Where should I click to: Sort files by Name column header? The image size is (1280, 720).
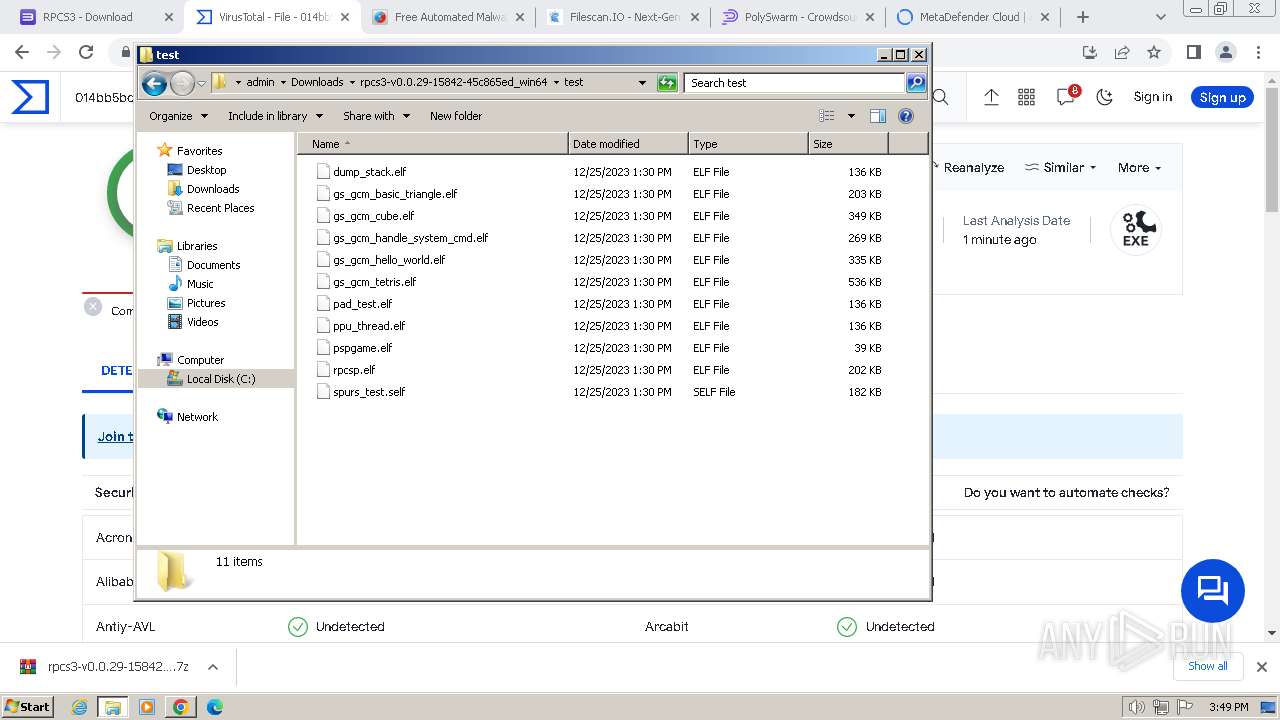(x=432, y=144)
